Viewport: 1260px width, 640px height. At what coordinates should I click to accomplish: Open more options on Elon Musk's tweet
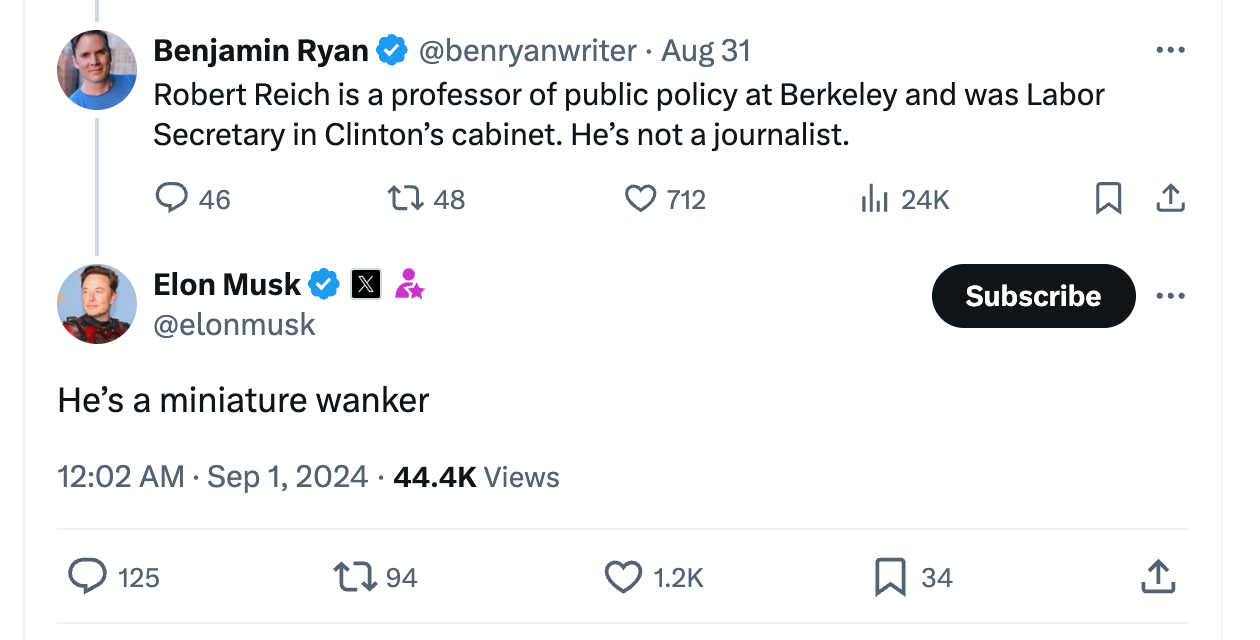click(1170, 296)
